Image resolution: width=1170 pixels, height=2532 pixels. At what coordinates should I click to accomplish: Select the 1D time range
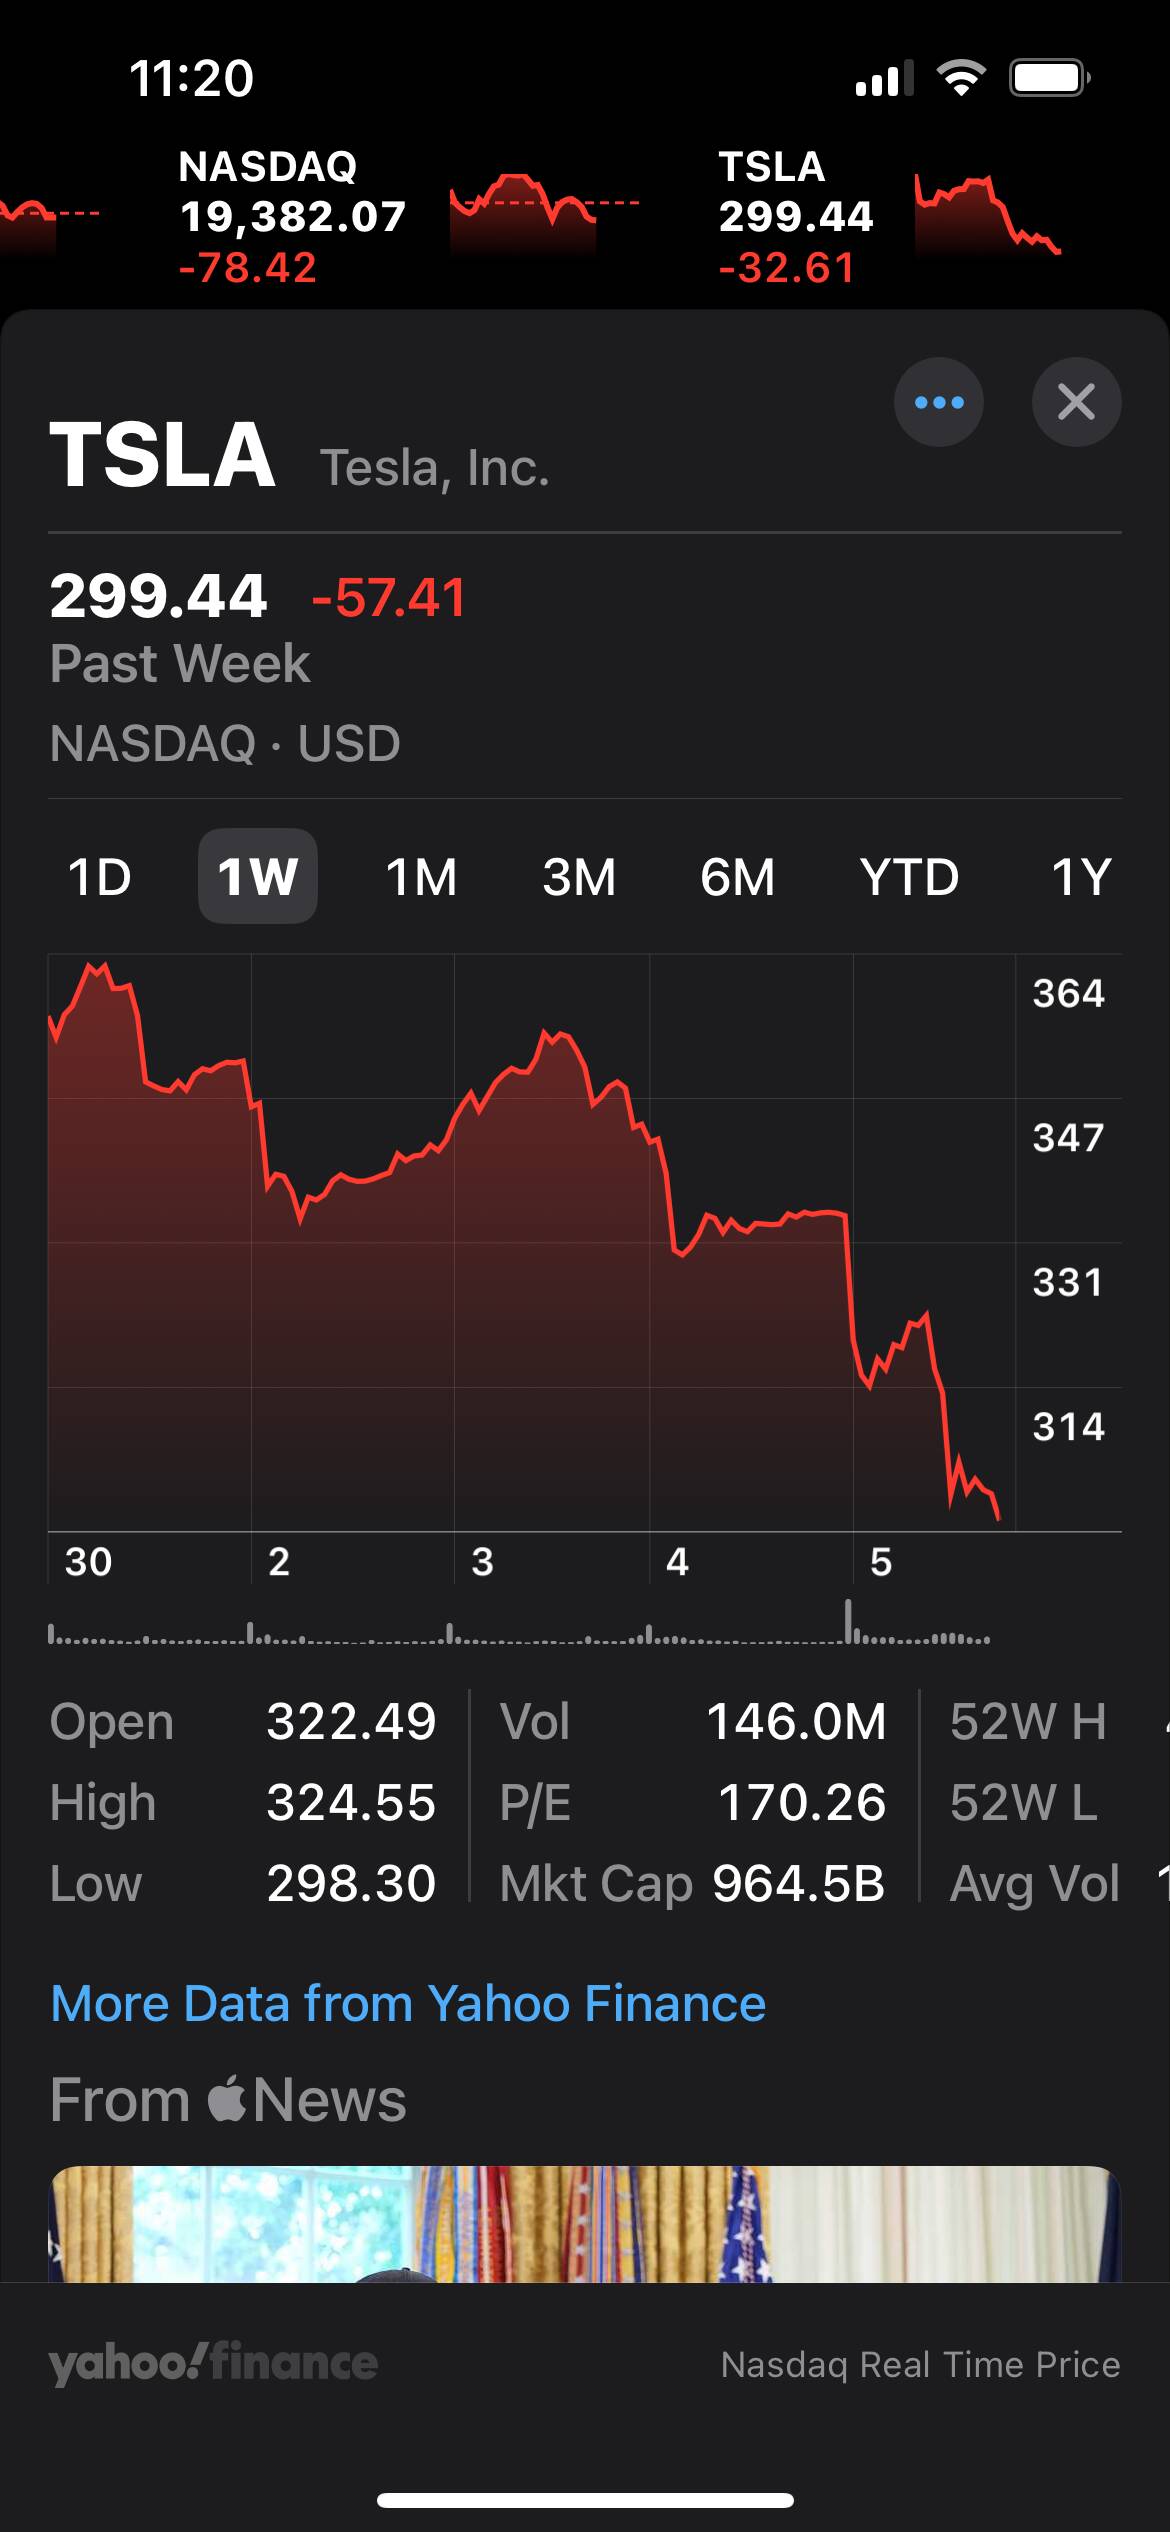(x=100, y=877)
